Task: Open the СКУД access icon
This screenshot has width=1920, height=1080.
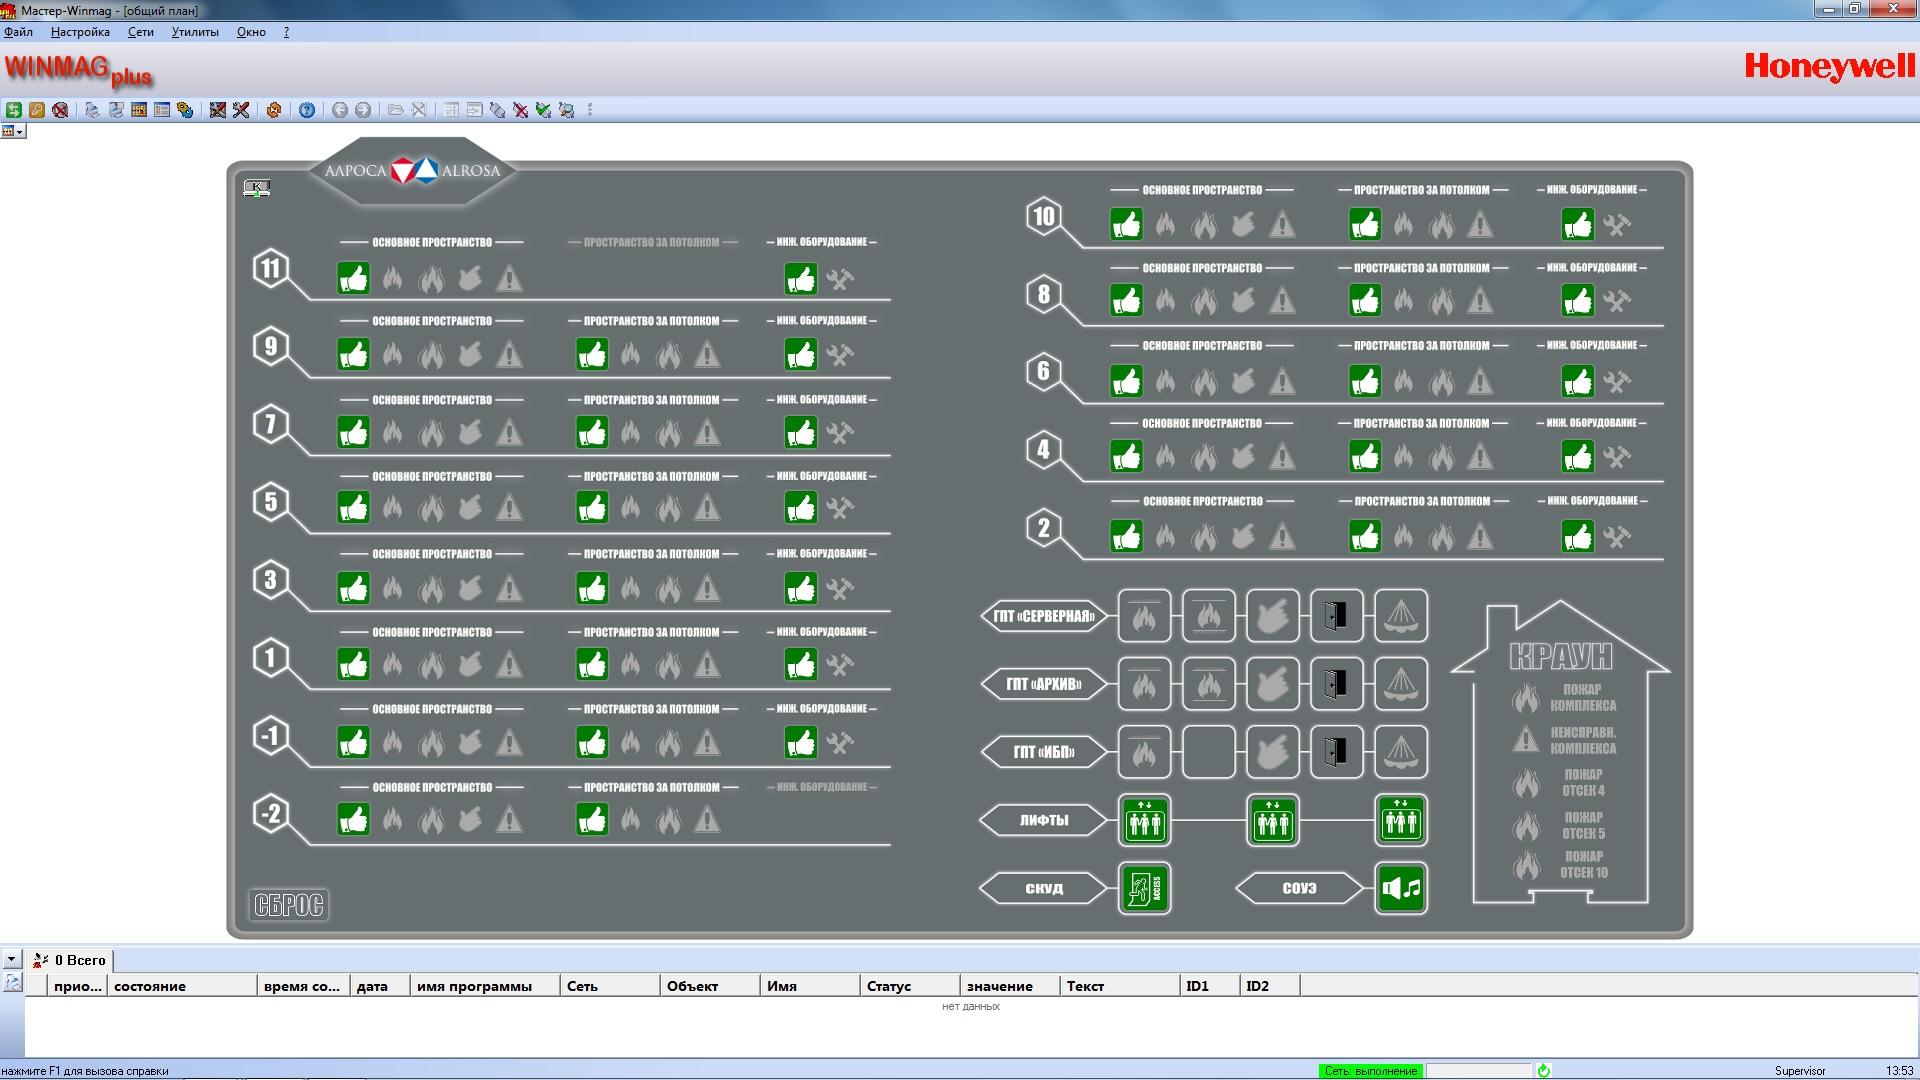Action: click(x=1144, y=888)
